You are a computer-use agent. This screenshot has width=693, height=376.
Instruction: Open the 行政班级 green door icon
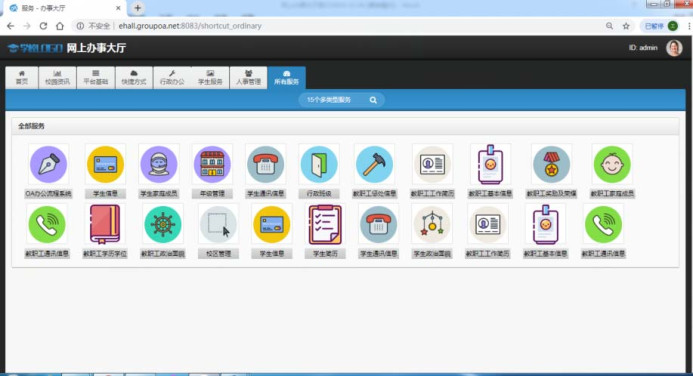319,164
